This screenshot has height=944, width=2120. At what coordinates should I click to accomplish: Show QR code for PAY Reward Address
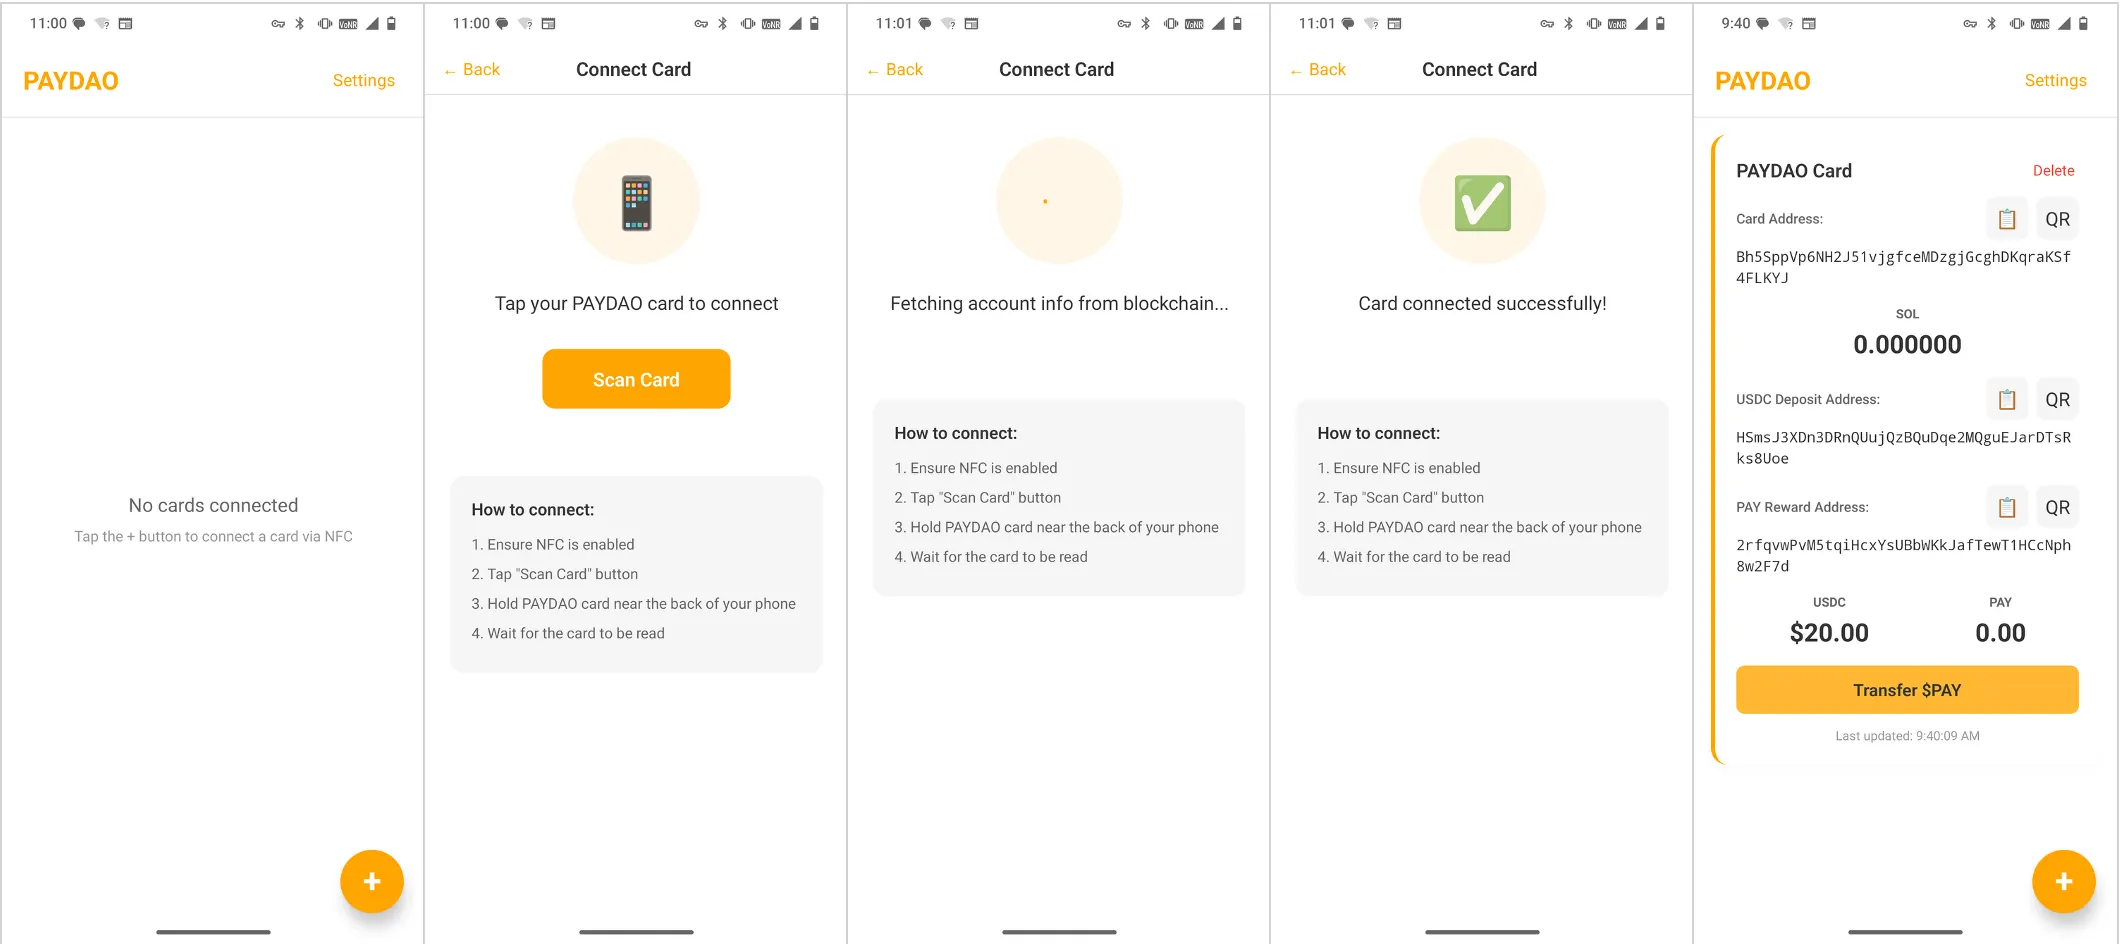(x=2057, y=507)
